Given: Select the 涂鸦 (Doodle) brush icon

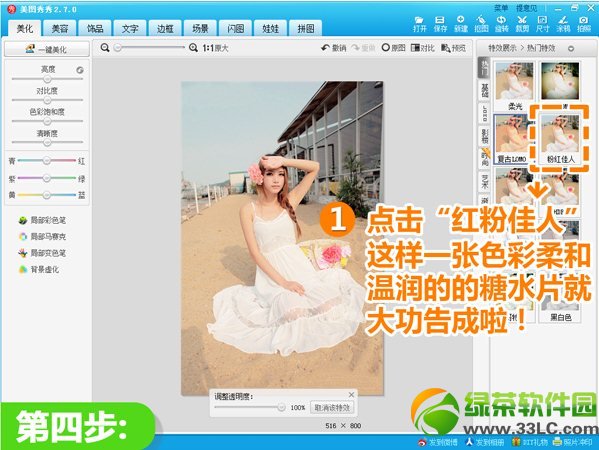Looking at the screenshot, I should click(x=563, y=24).
